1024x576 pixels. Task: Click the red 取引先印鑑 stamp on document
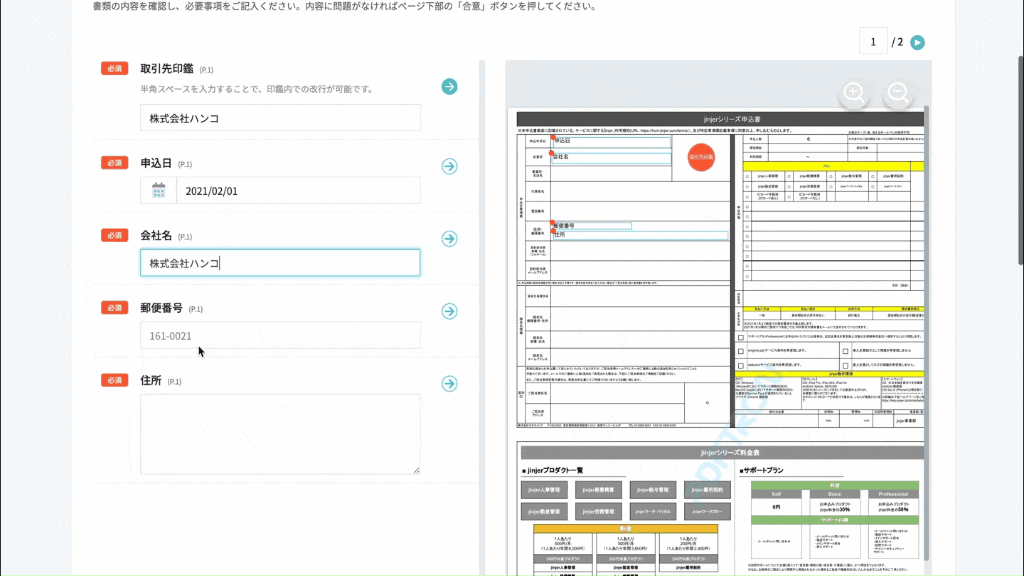[x=701, y=157]
